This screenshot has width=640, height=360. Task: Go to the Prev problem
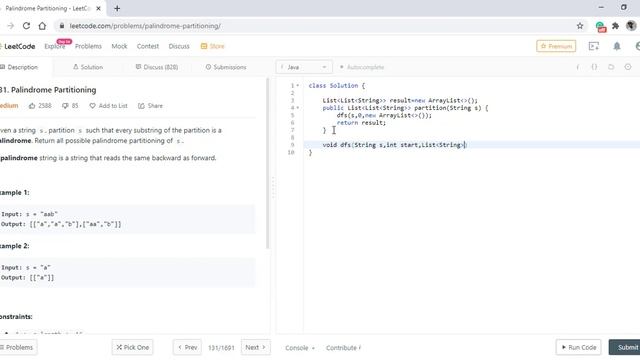[x=187, y=347]
